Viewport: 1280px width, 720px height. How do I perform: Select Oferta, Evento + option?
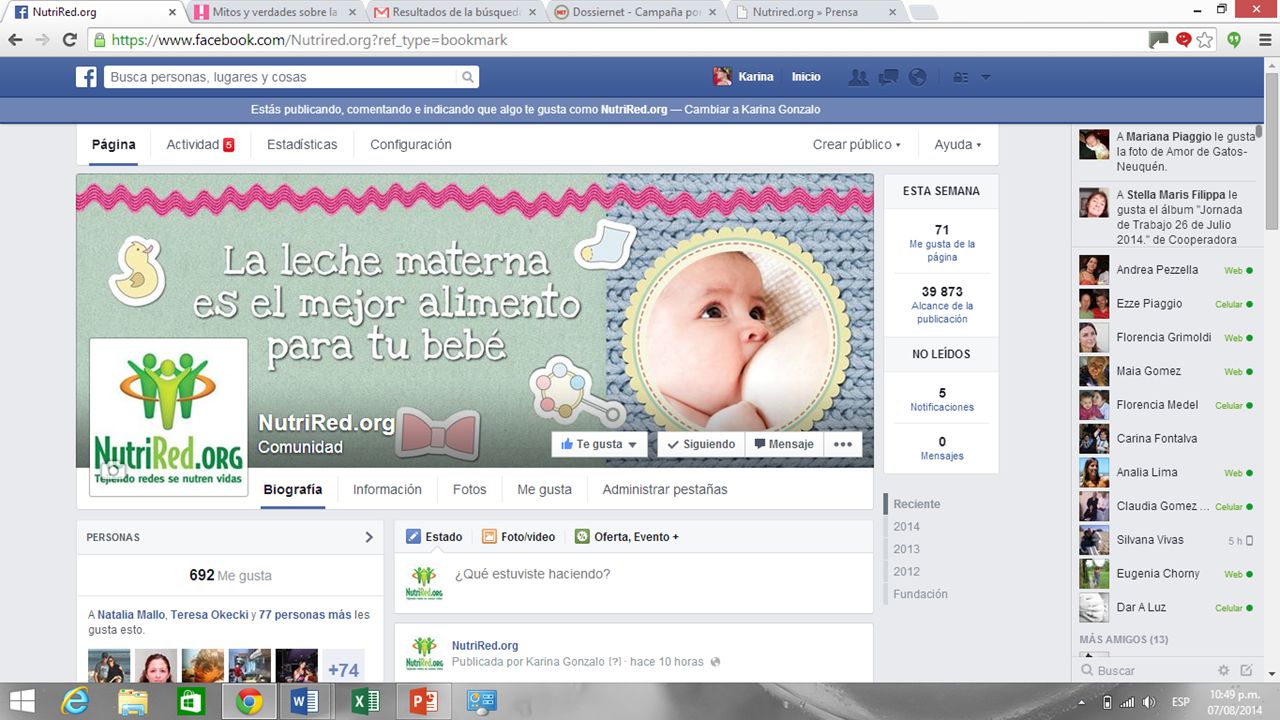pos(627,537)
